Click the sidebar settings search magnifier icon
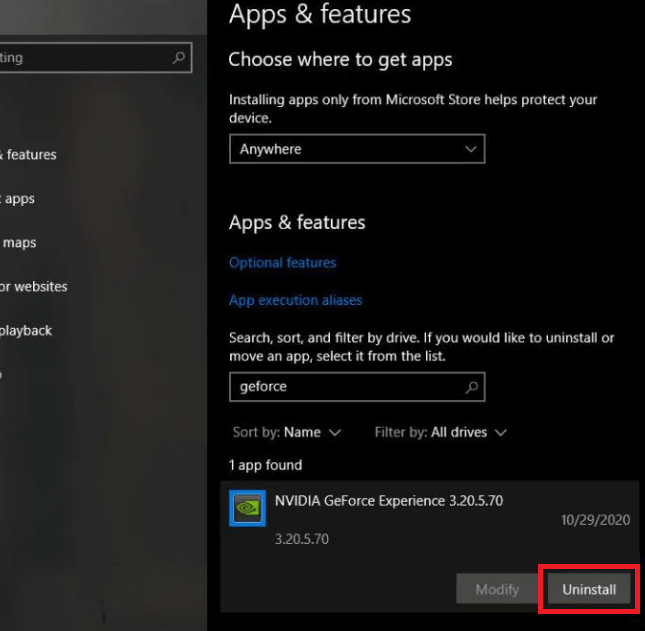The width and height of the screenshot is (645, 631). tap(179, 58)
